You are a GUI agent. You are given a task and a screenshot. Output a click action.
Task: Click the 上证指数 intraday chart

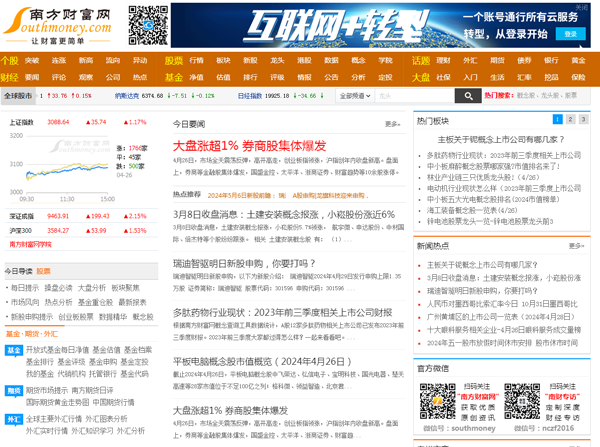tap(61, 167)
